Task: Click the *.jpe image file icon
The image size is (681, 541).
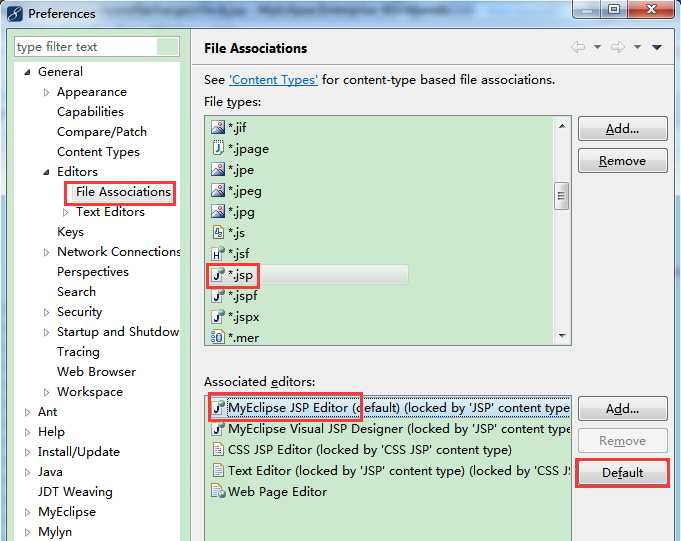Action: point(218,169)
